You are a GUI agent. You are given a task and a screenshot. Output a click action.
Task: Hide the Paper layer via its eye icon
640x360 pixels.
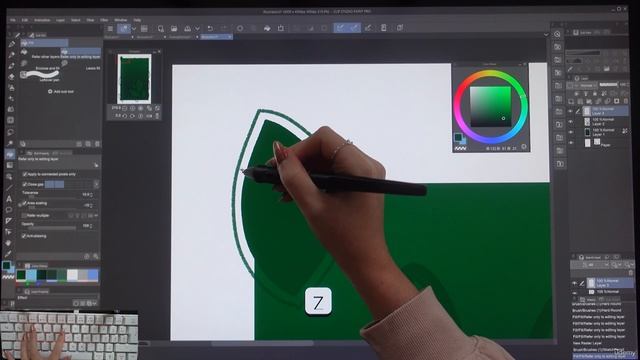click(571, 143)
